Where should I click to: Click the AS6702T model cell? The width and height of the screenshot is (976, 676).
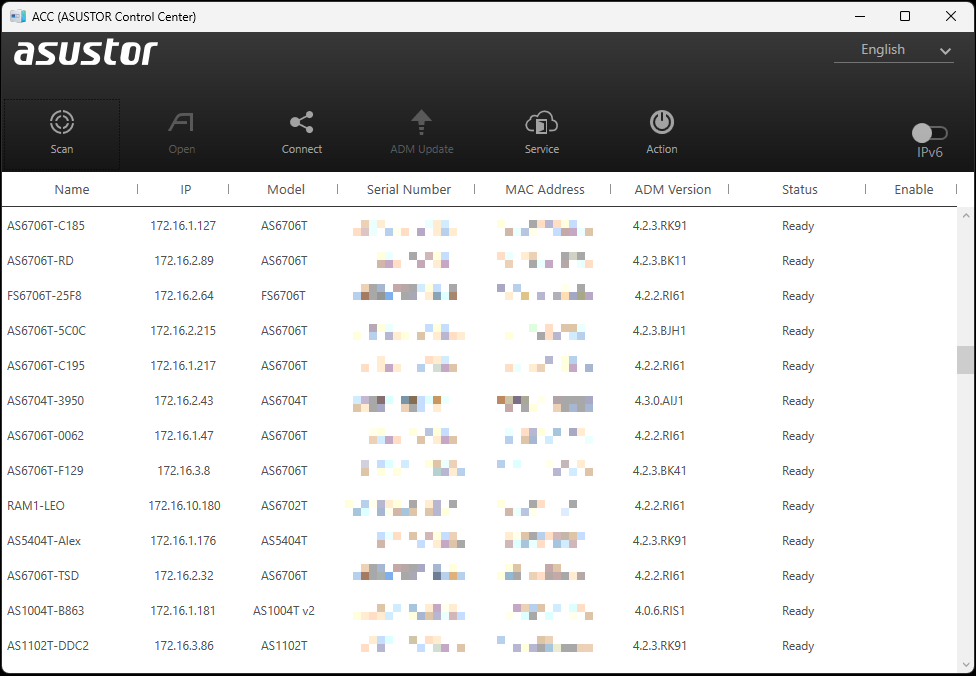[x=284, y=505]
